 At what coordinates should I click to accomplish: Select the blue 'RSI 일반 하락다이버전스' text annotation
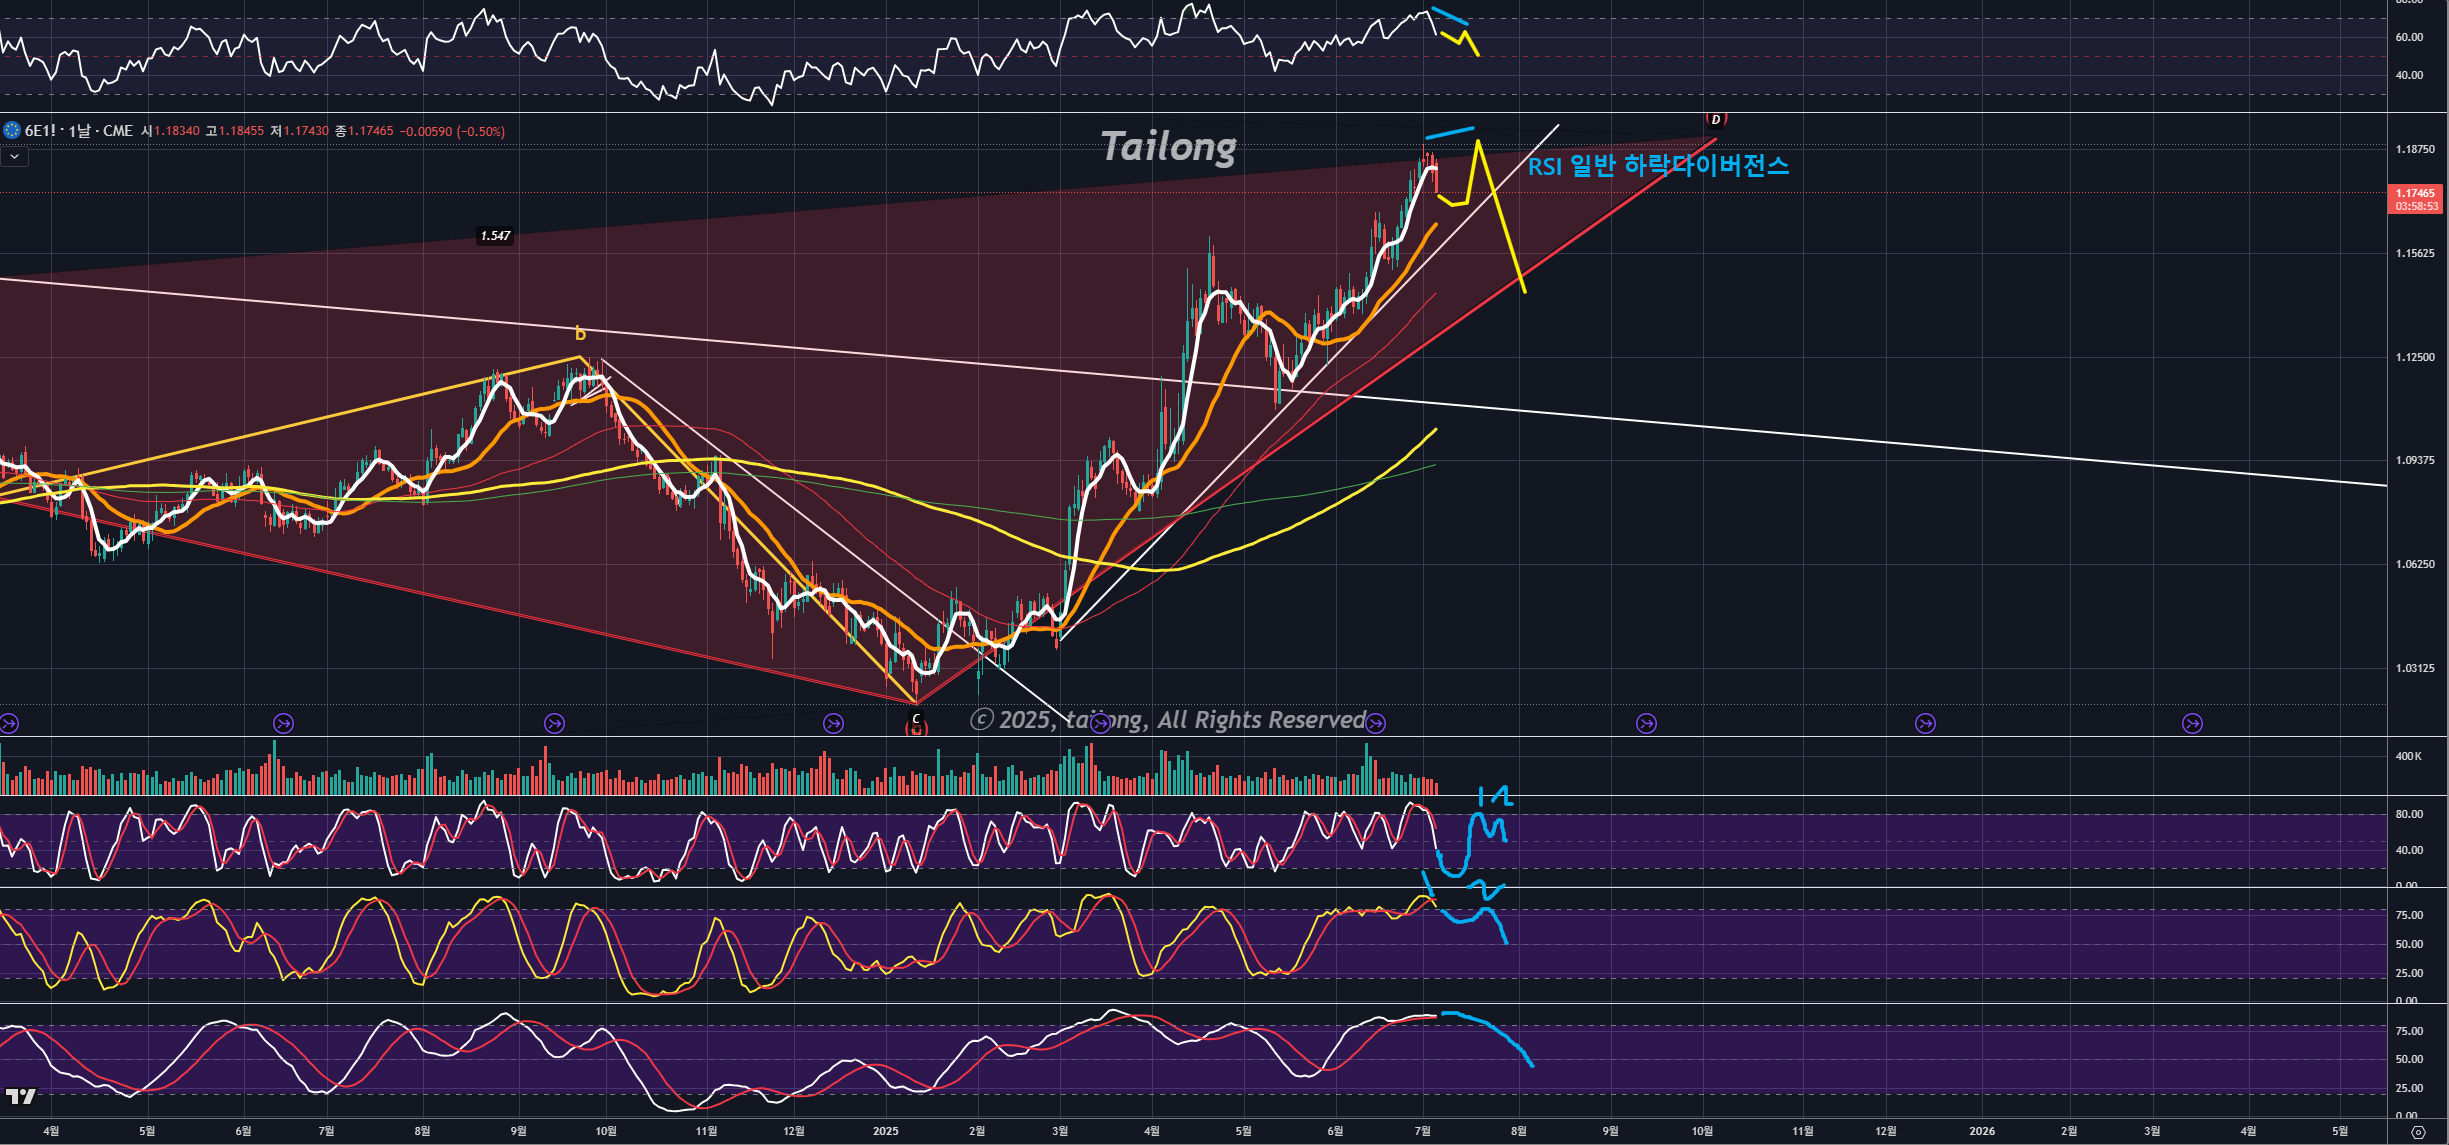tap(1658, 166)
